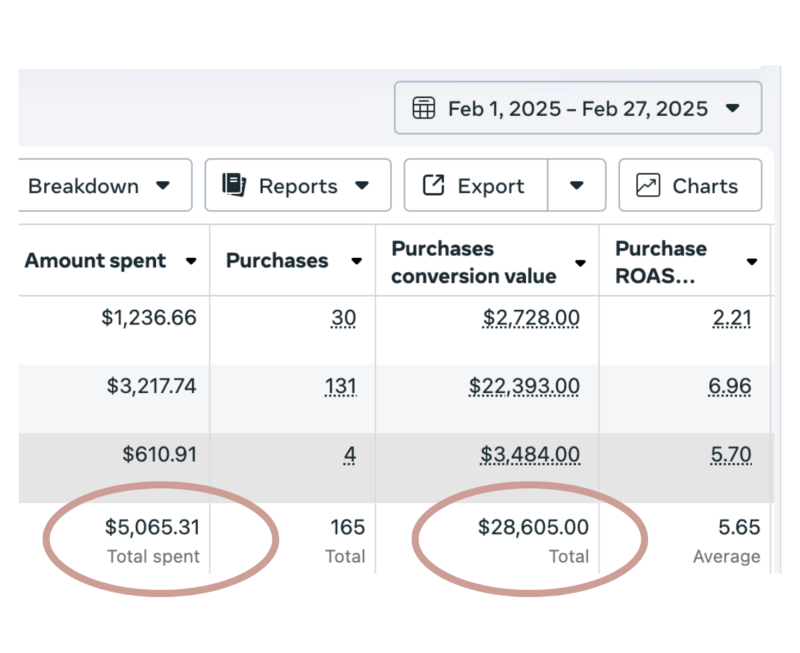
Task: Click the $3,484.00 conversion value link
Action: 530,455
